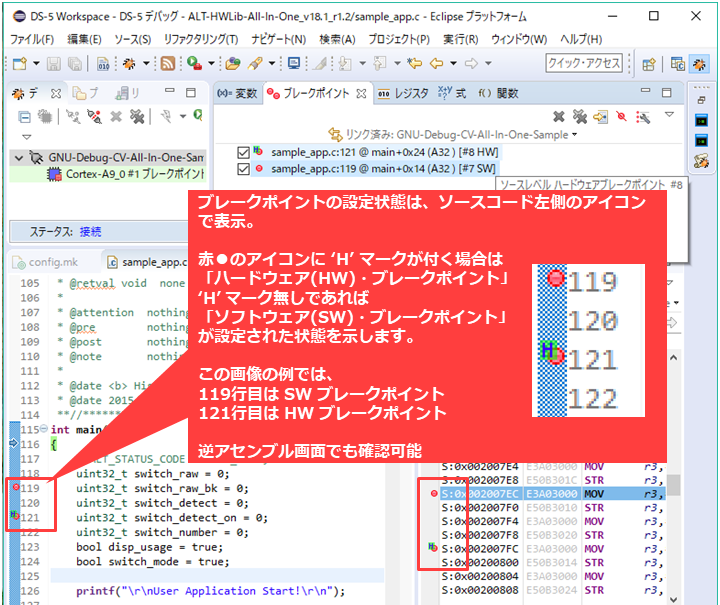Open the Search dropdown arrow
The width and height of the screenshot is (720, 605).
point(272,63)
